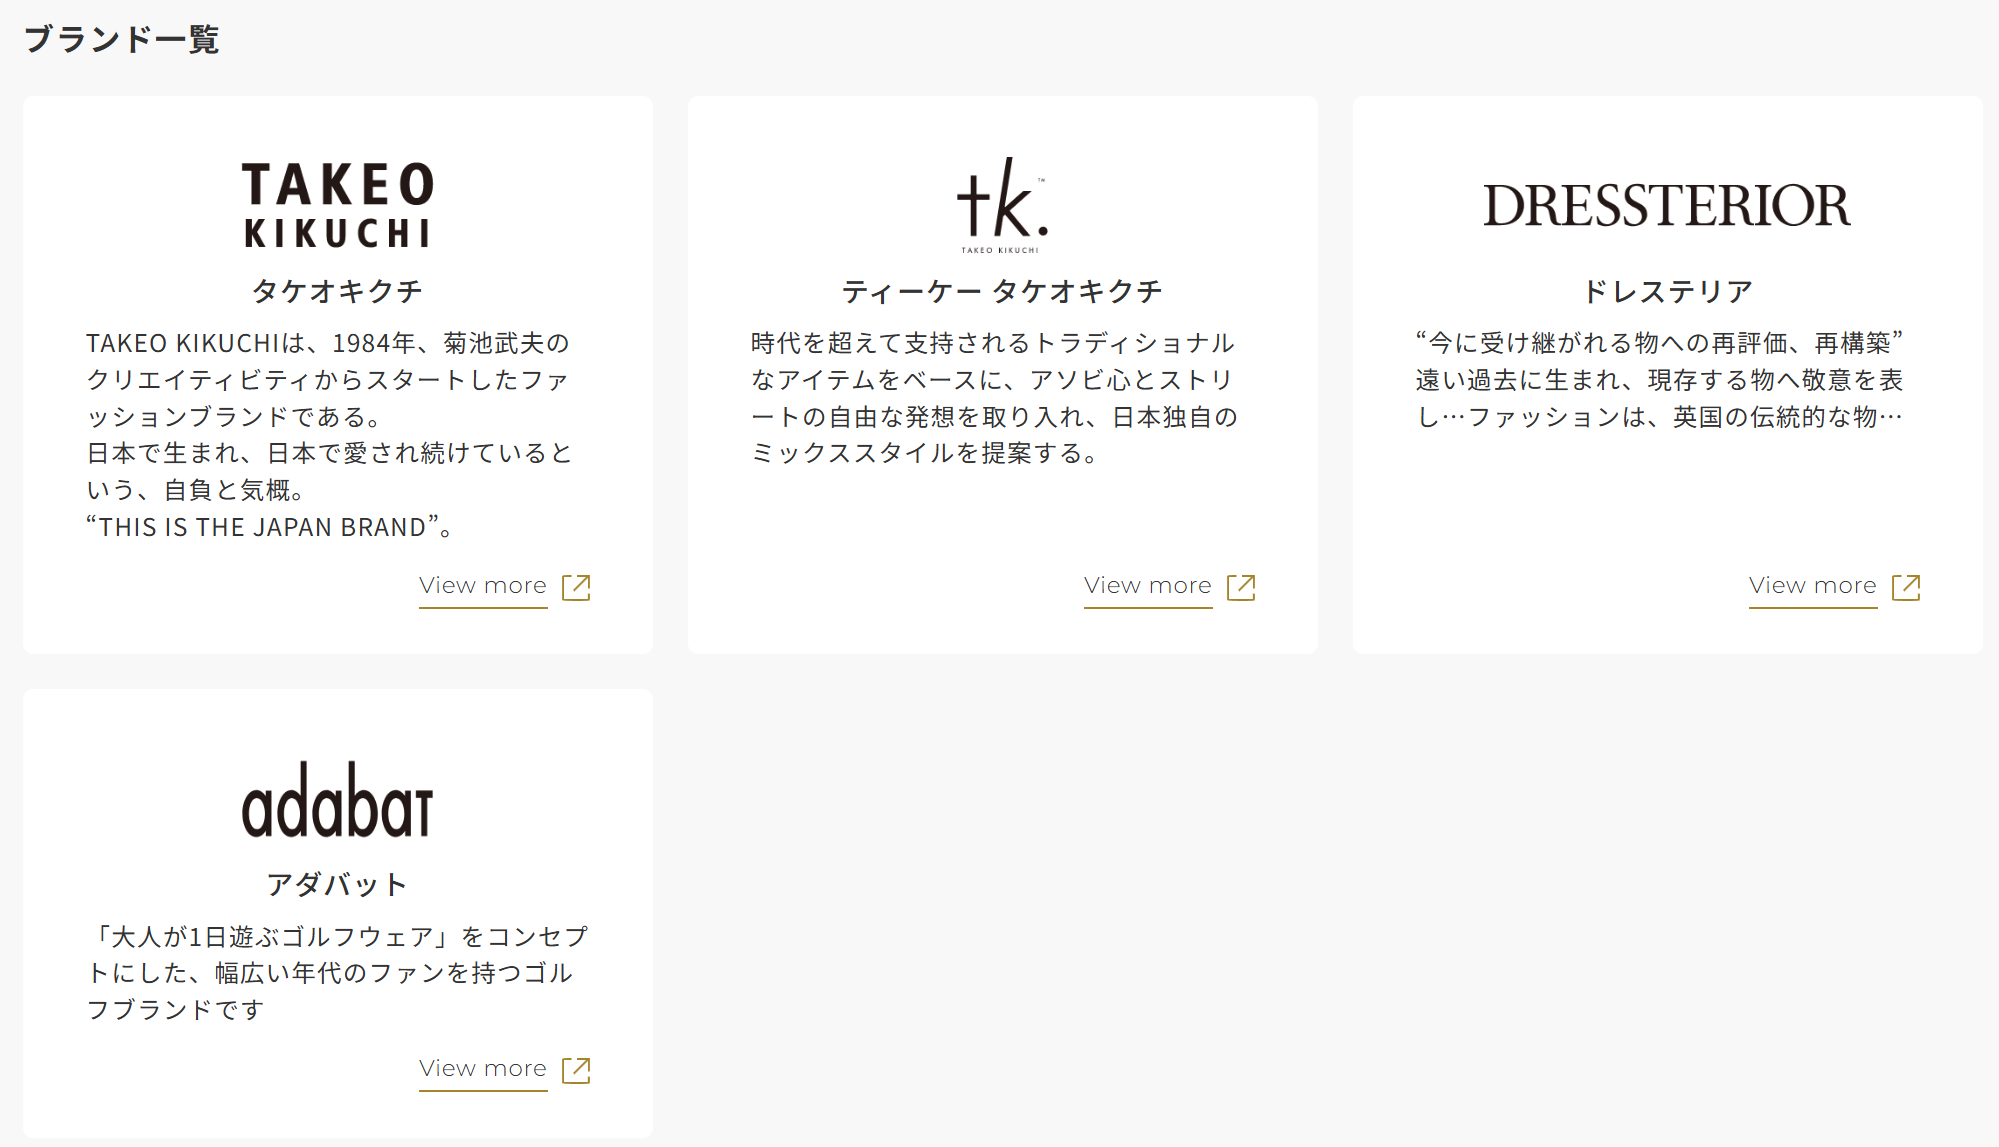
Task: Click external link icon in tk. card
Action: tap(1241, 587)
